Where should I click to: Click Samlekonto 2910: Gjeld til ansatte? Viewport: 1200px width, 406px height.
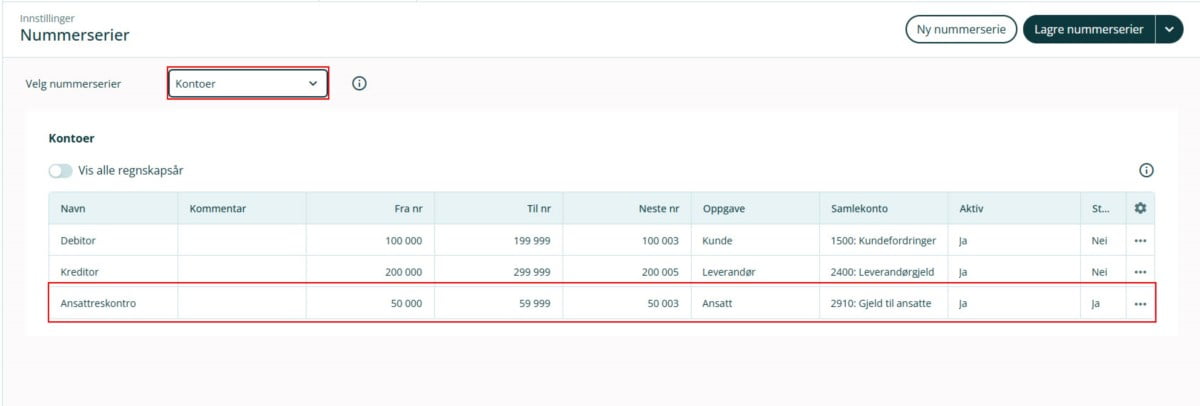pos(881,304)
